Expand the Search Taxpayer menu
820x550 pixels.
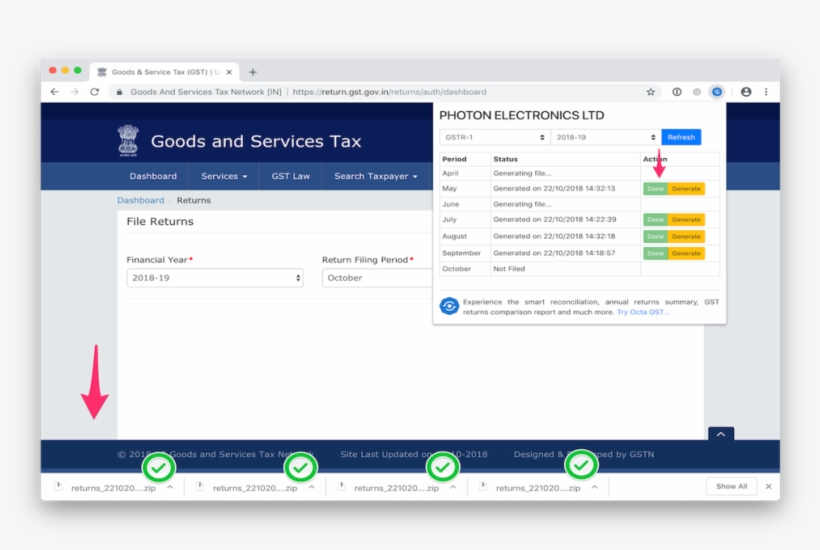(x=376, y=176)
